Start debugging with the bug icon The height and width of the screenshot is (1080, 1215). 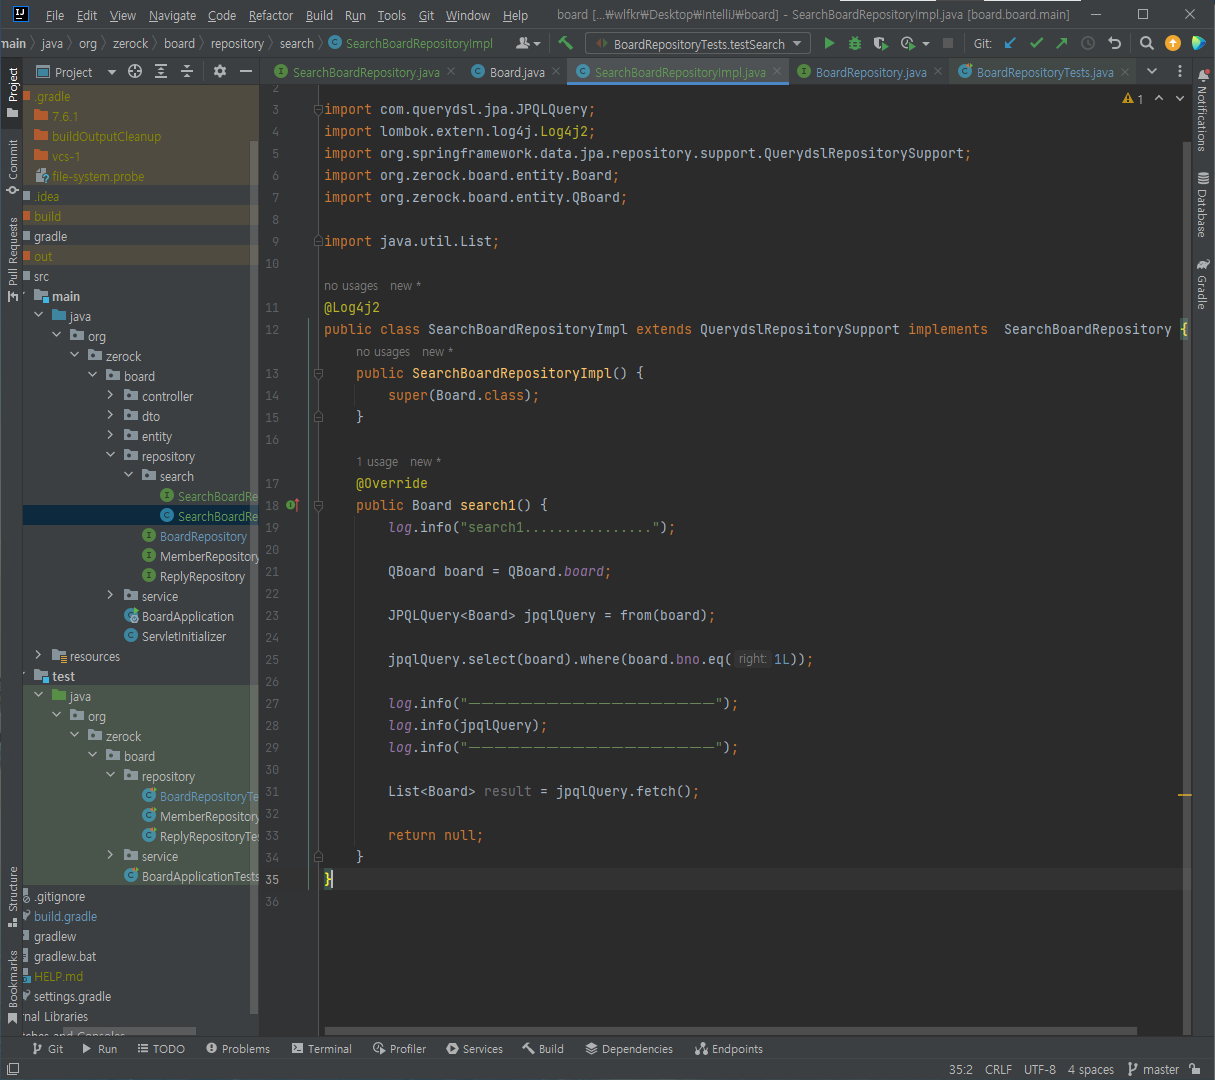855,43
